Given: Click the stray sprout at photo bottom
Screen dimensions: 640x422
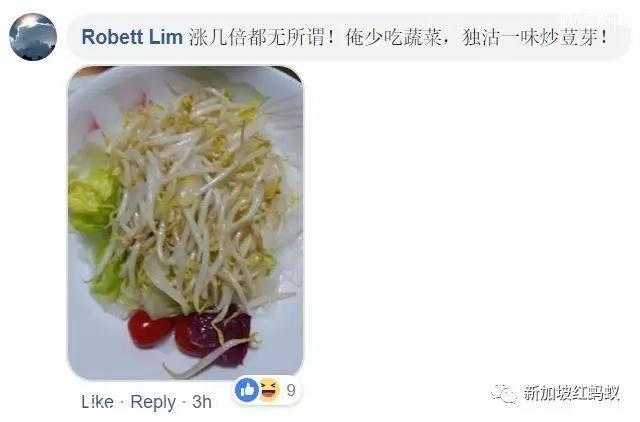Looking at the screenshot, I should [x=202, y=359].
